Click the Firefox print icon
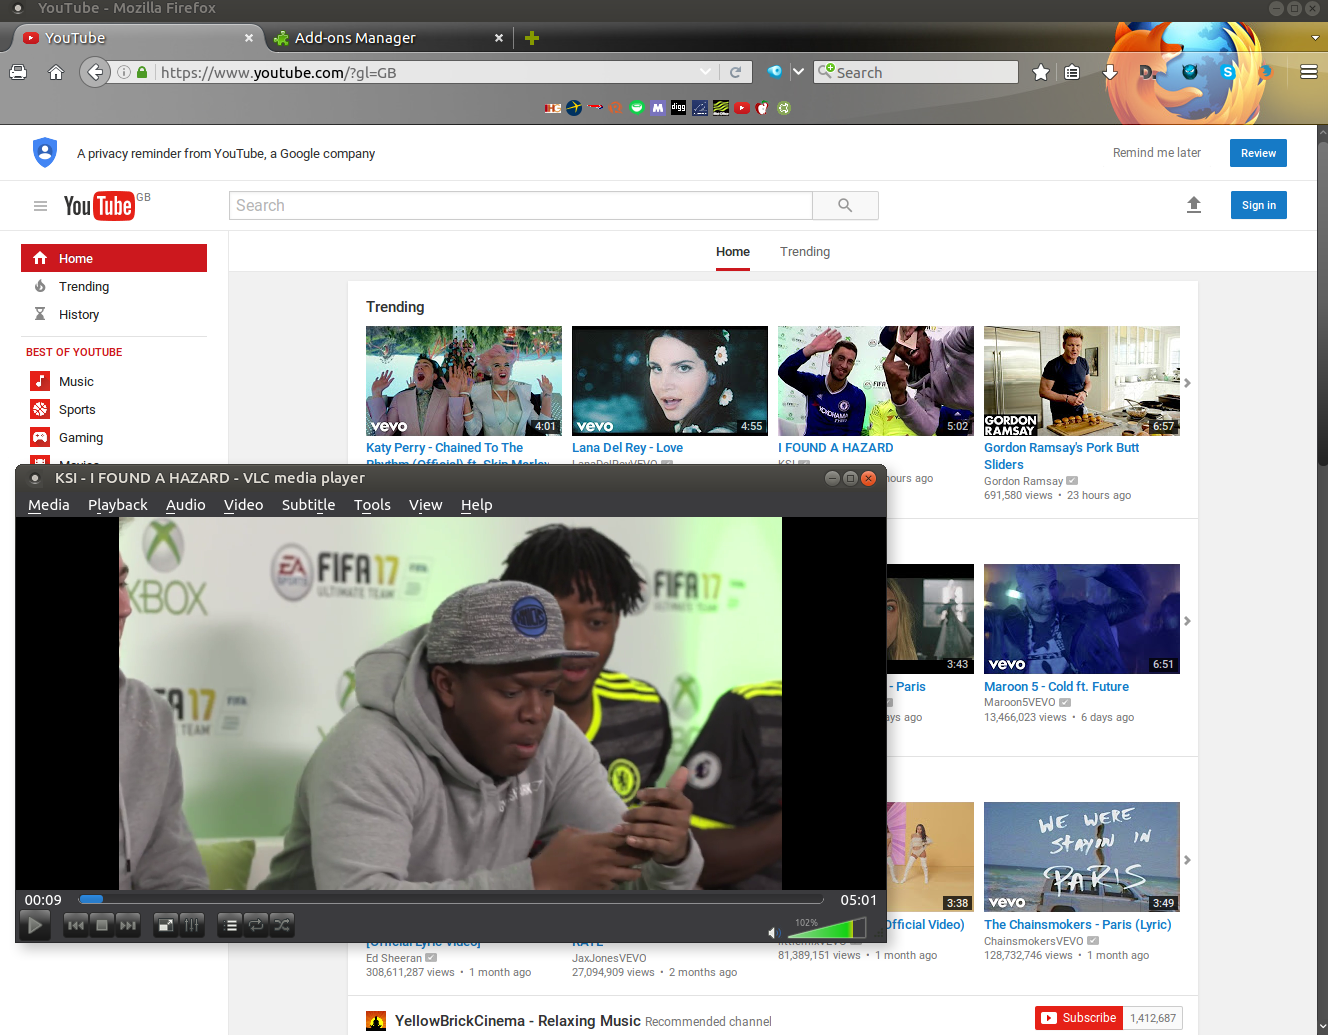1328x1035 pixels. pyautogui.click(x=18, y=72)
